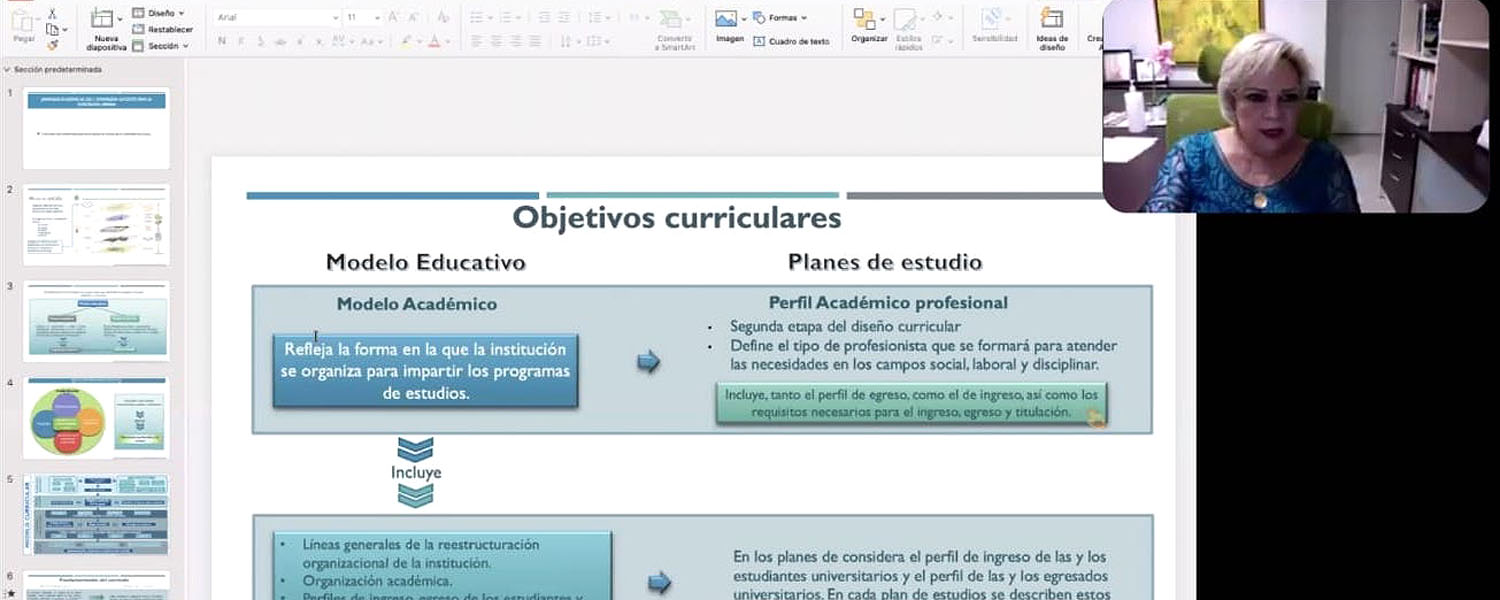Open the Formas shapes gallery
The width and height of the screenshot is (1500, 600).
(779, 17)
